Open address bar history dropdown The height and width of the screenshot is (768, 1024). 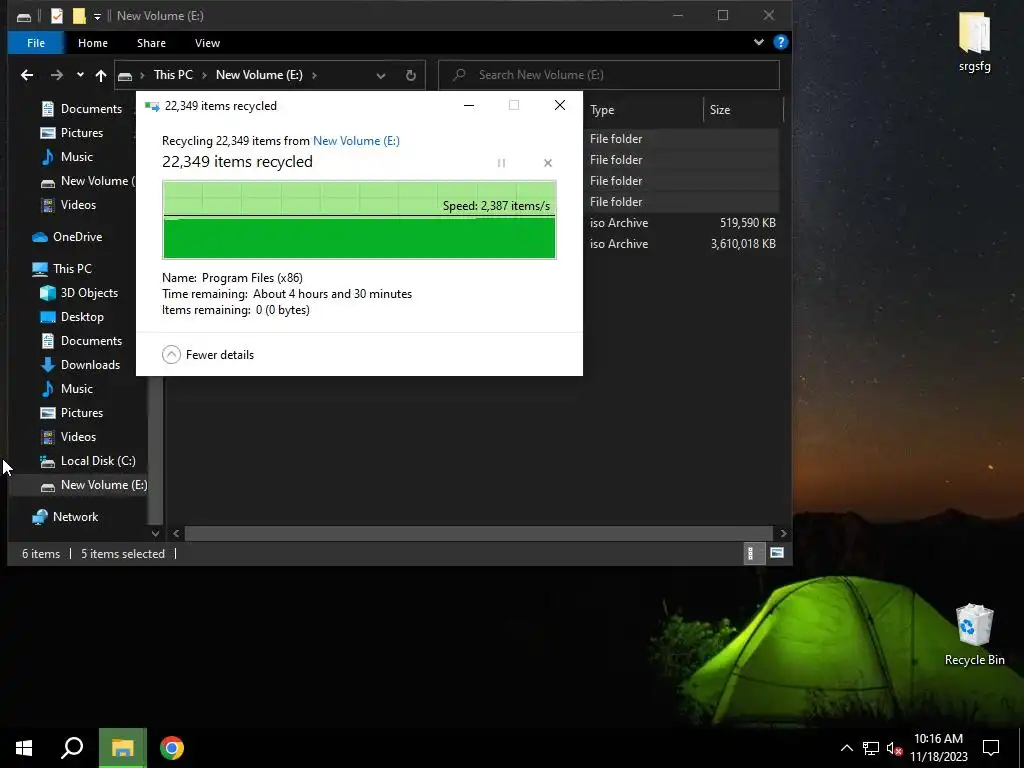coord(381,75)
